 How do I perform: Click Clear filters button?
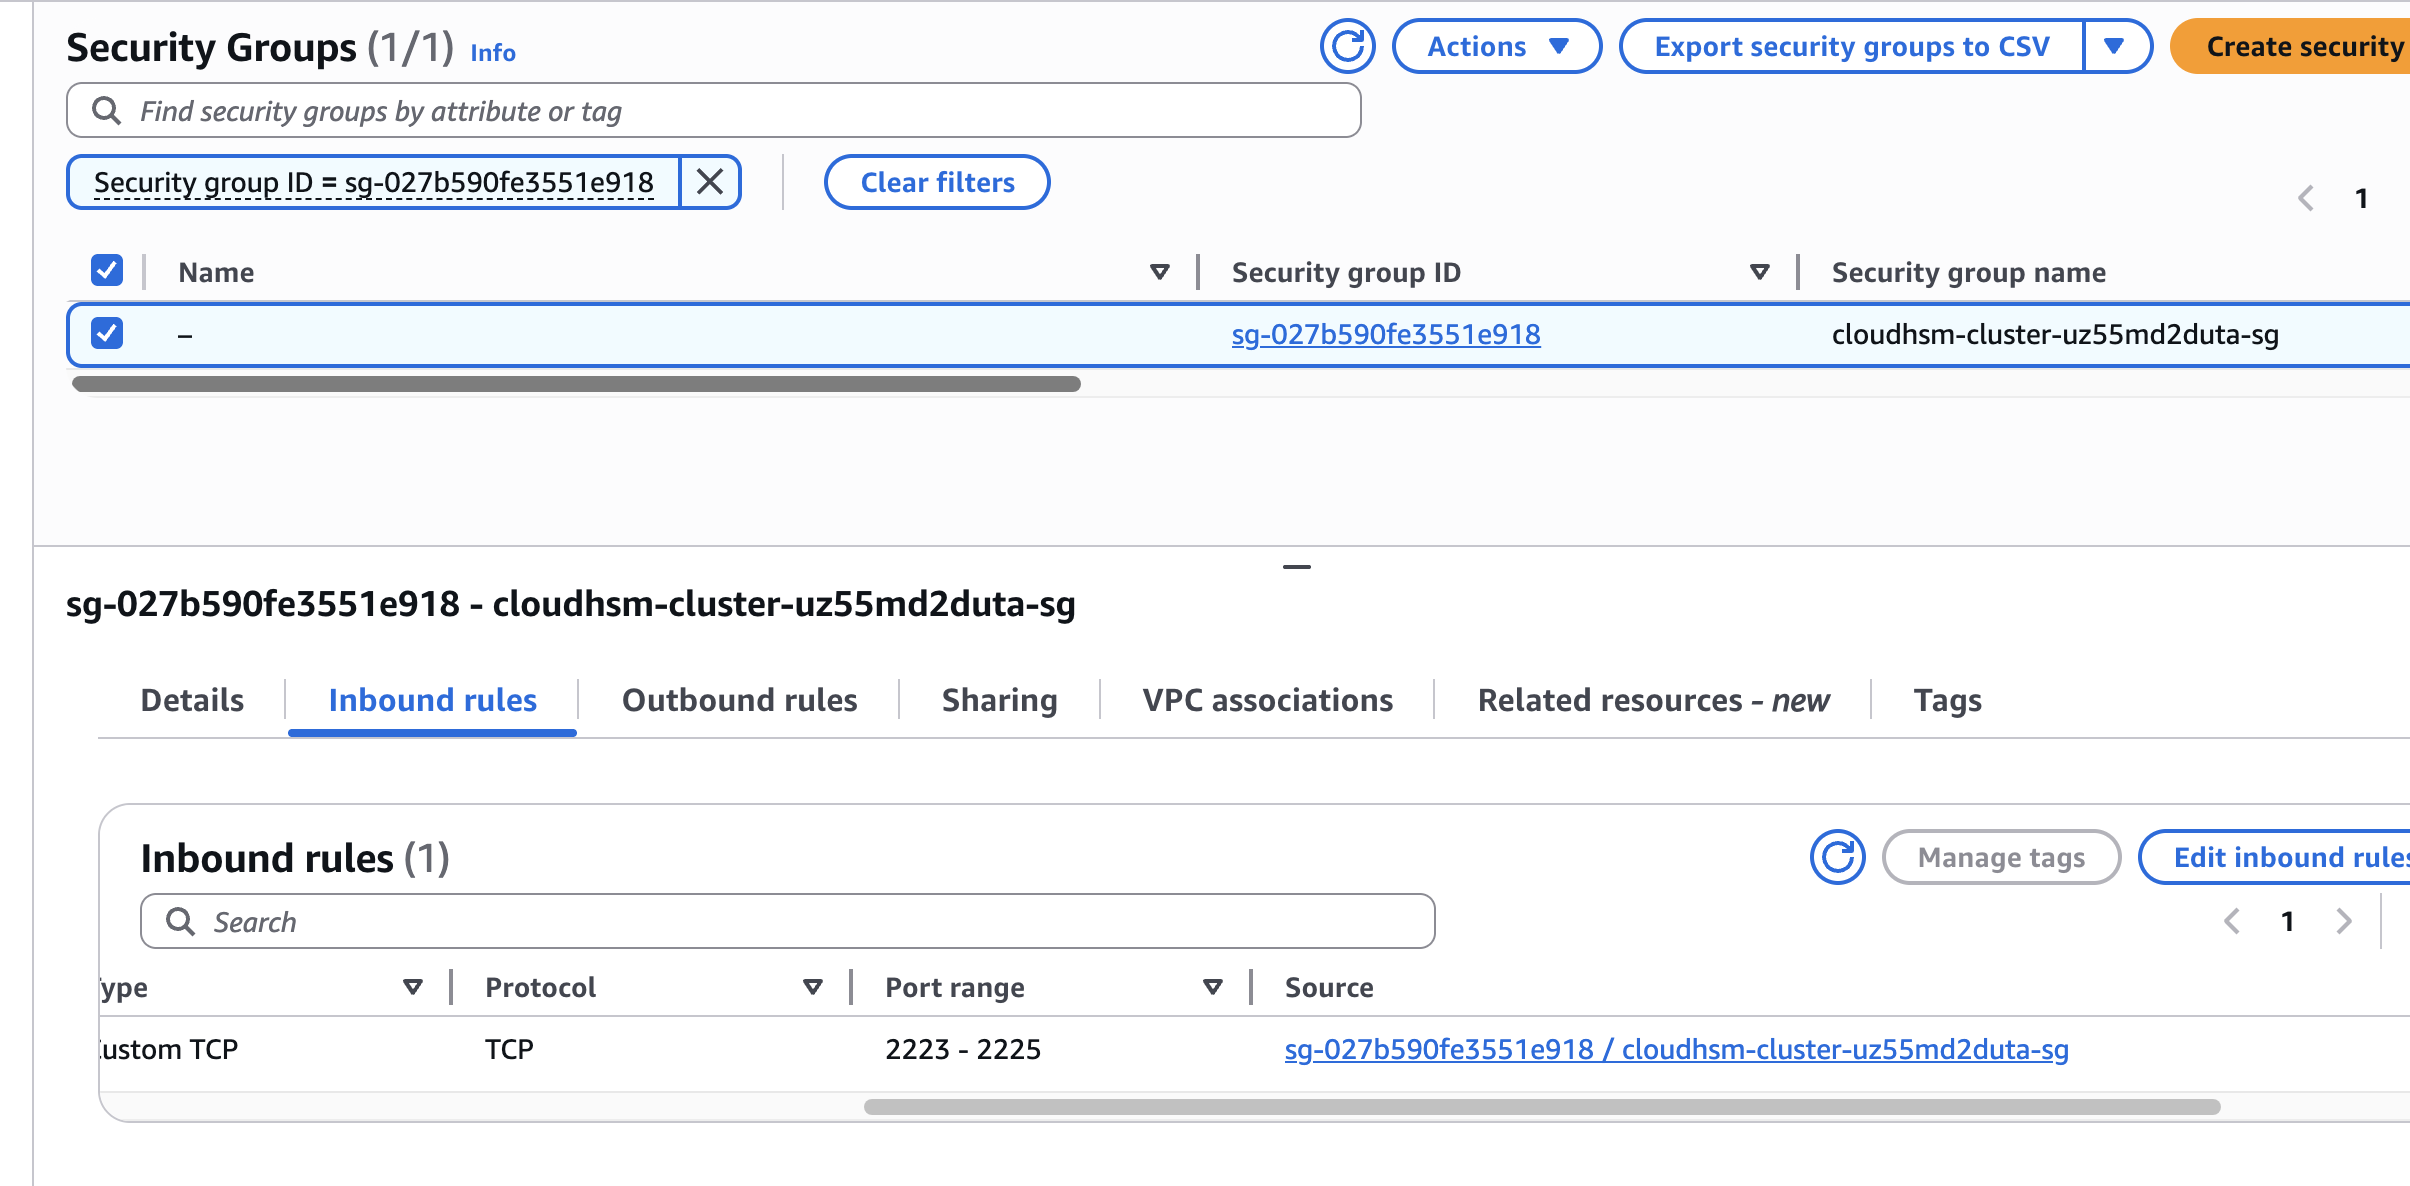[937, 182]
